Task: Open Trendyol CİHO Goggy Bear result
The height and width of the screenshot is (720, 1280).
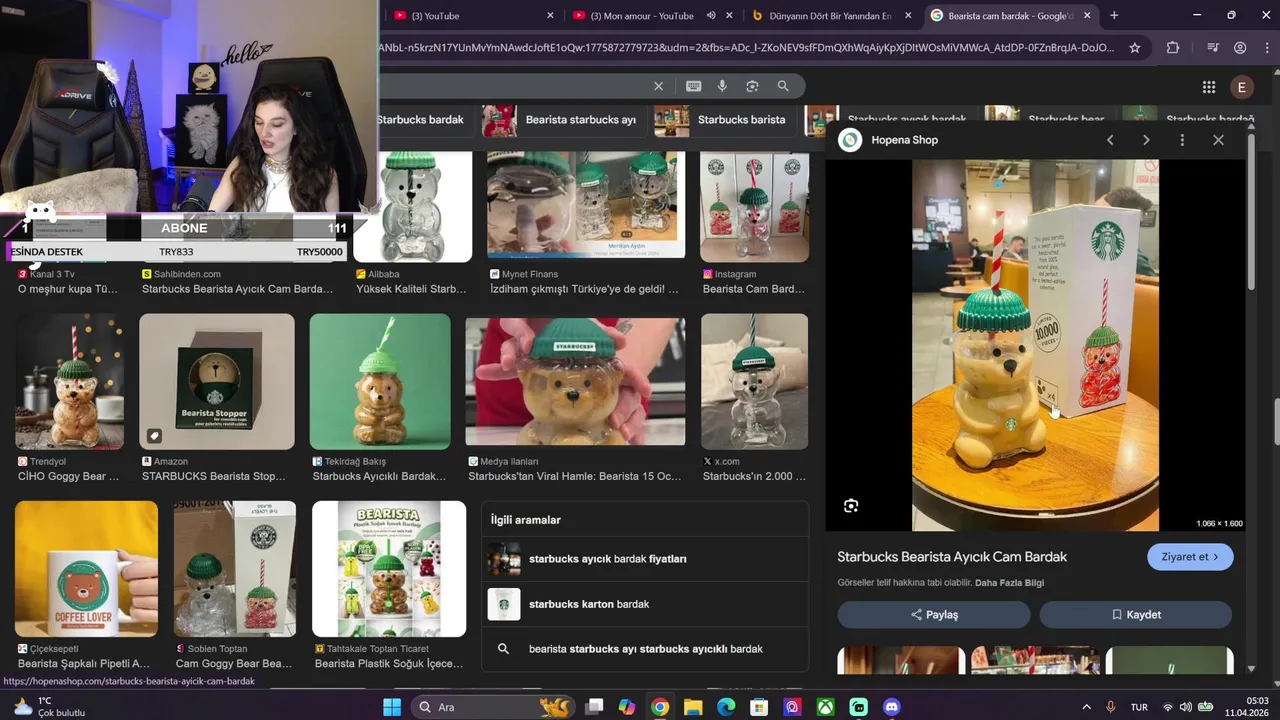Action: [70, 382]
